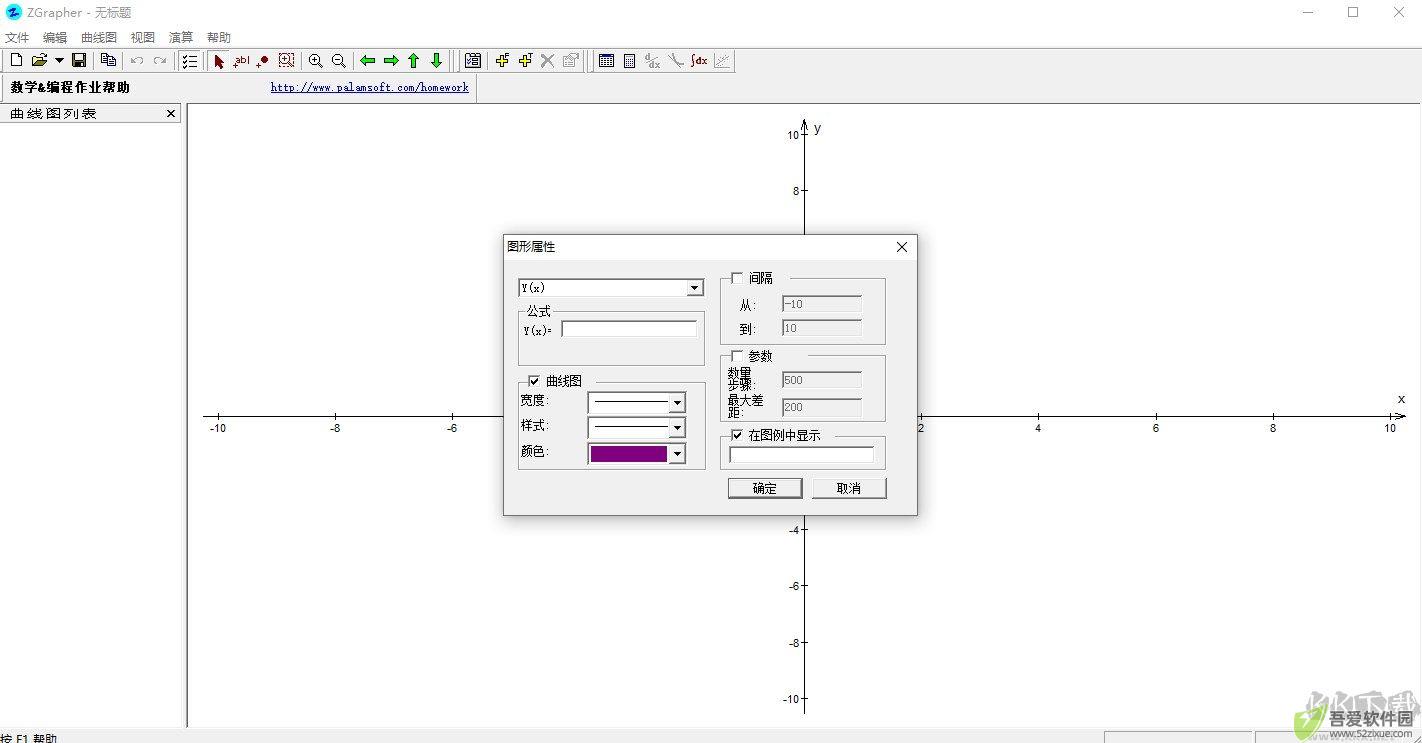Click the grayed graph properties icon
This screenshot has width=1422, height=743.
pos(570,61)
